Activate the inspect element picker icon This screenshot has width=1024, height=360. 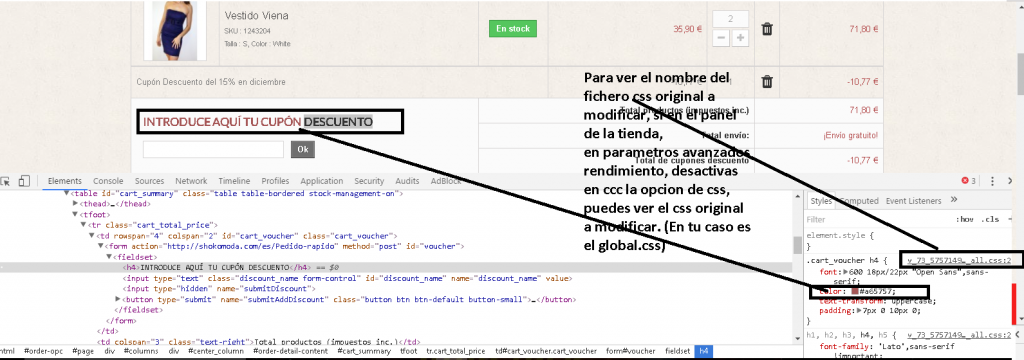click(x=6, y=181)
